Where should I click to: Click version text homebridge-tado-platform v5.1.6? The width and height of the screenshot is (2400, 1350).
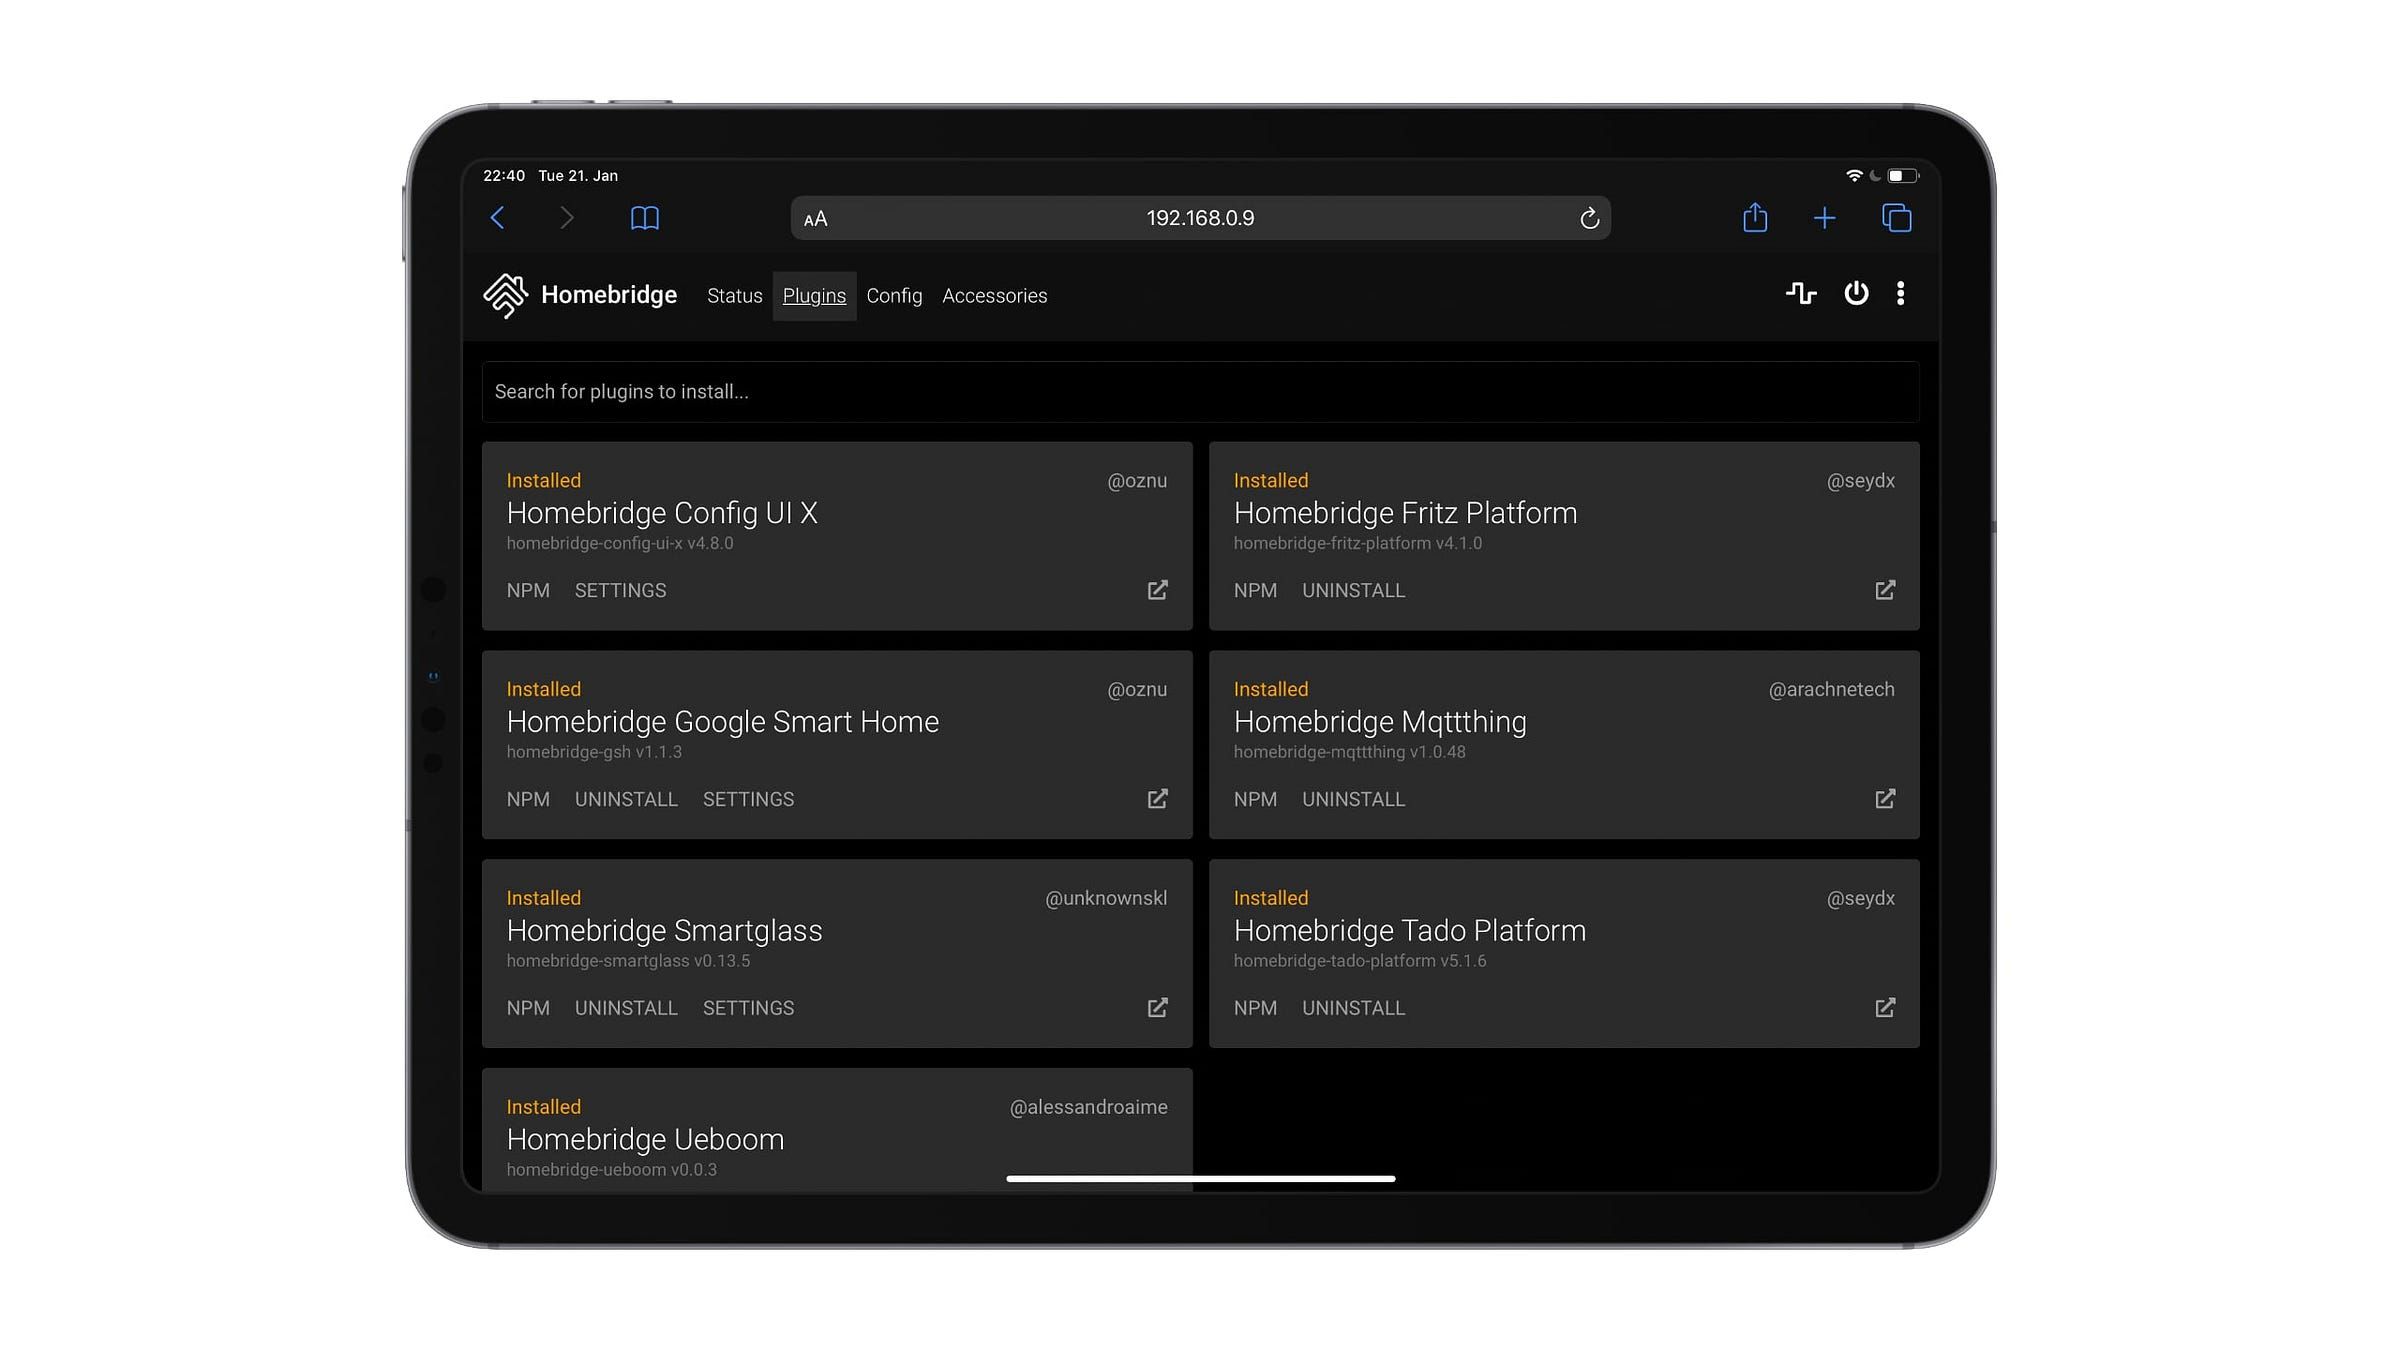click(1360, 961)
